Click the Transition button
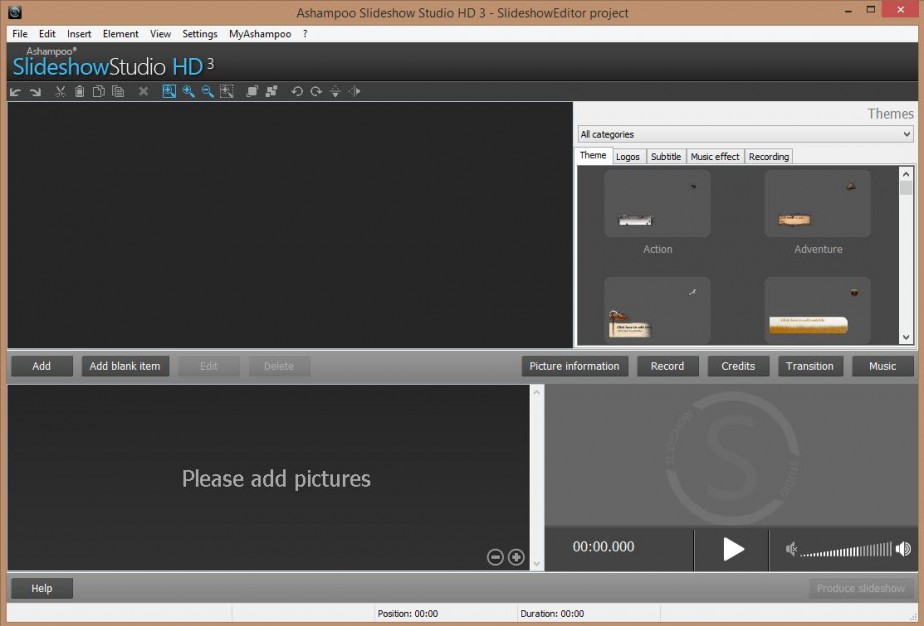The width and height of the screenshot is (924, 626). click(810, 366)
